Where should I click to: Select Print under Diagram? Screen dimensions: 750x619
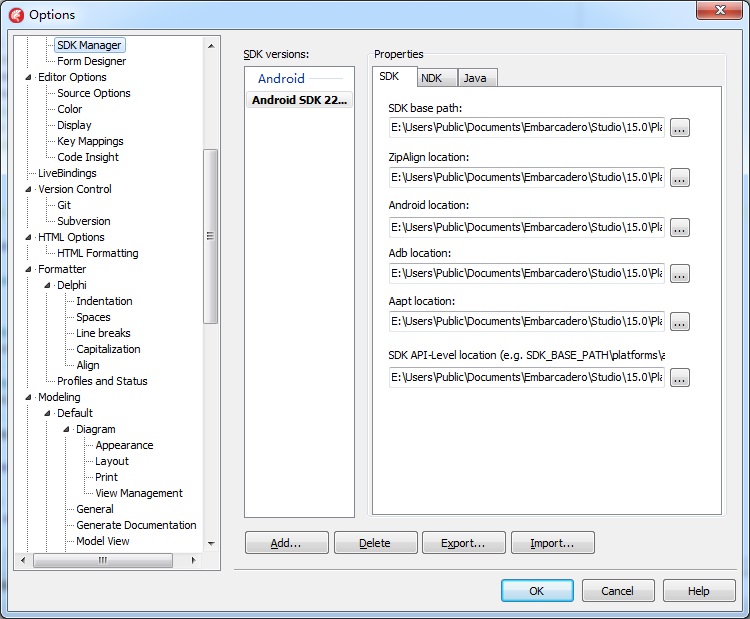[106, 477]
